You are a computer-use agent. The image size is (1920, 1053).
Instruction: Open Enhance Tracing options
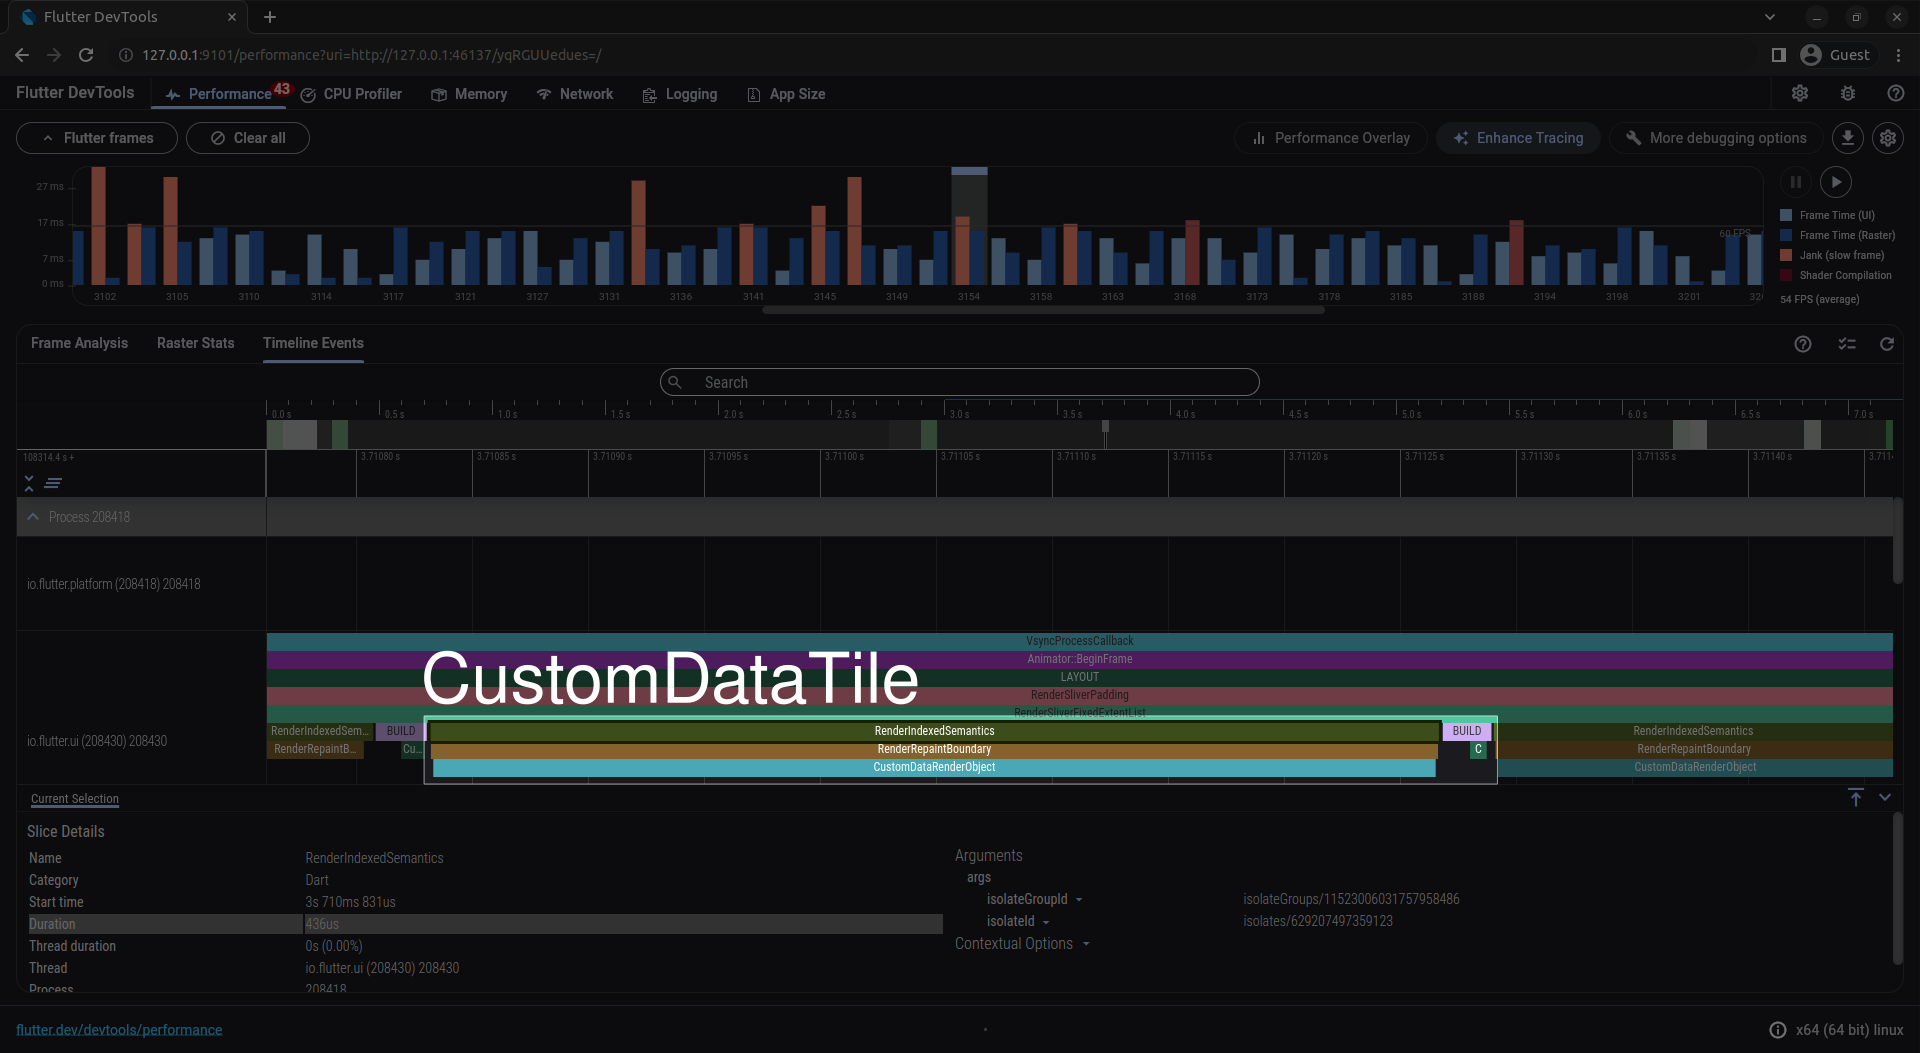1518,138
